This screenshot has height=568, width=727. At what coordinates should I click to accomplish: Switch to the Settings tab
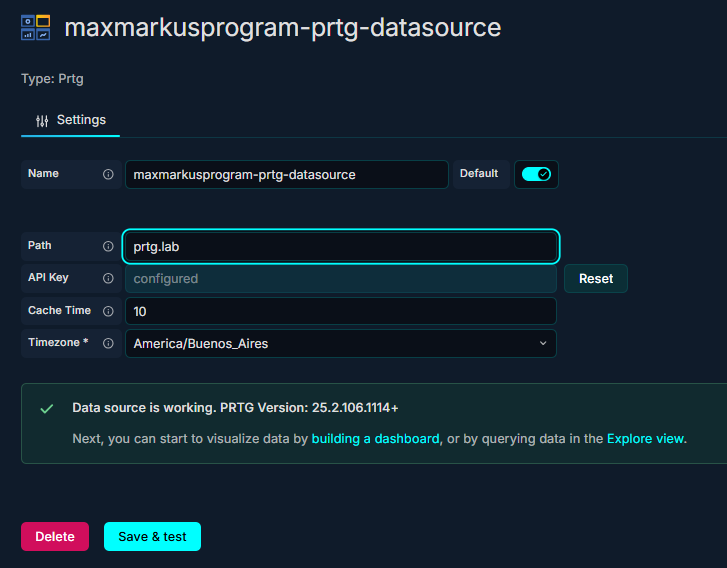(x=70, y=120)
